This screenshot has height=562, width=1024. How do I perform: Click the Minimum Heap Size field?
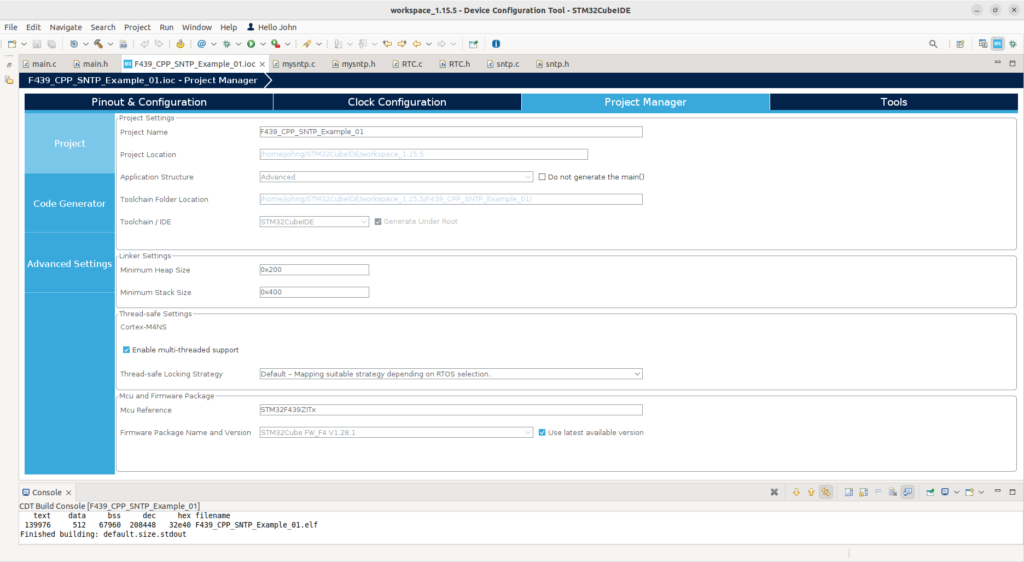pos(314,270)
